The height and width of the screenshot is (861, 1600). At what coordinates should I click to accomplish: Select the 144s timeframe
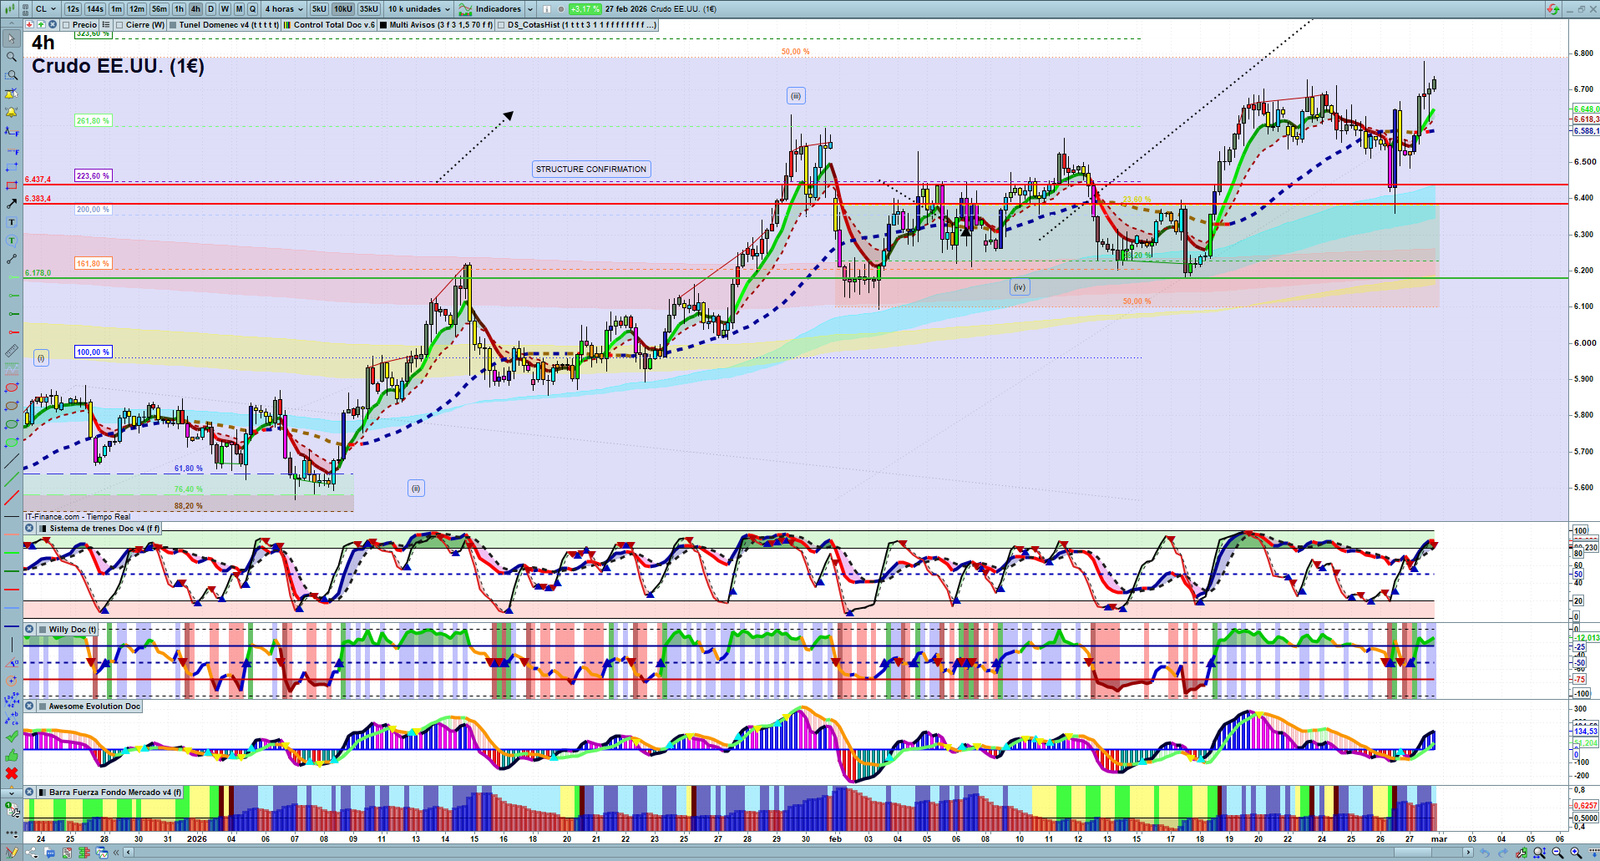(95, 9)
